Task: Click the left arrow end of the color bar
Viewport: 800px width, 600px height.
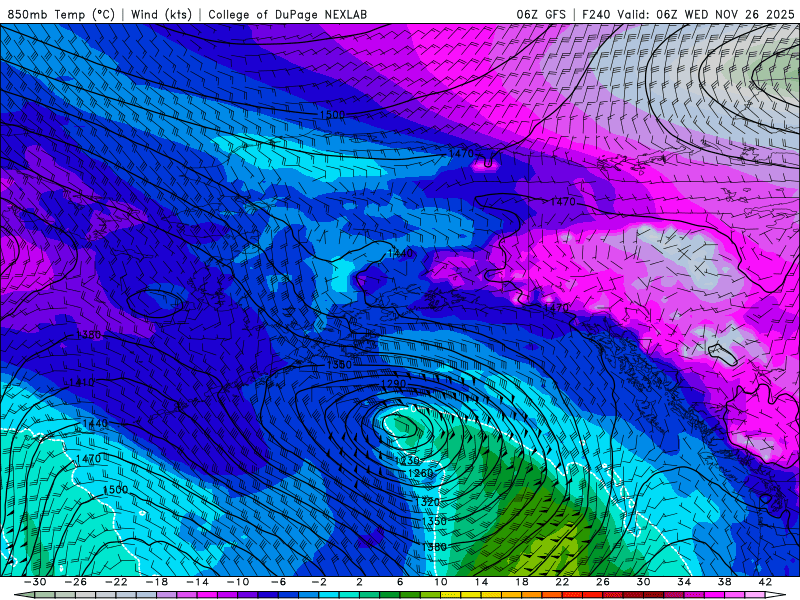Action: 24,595
